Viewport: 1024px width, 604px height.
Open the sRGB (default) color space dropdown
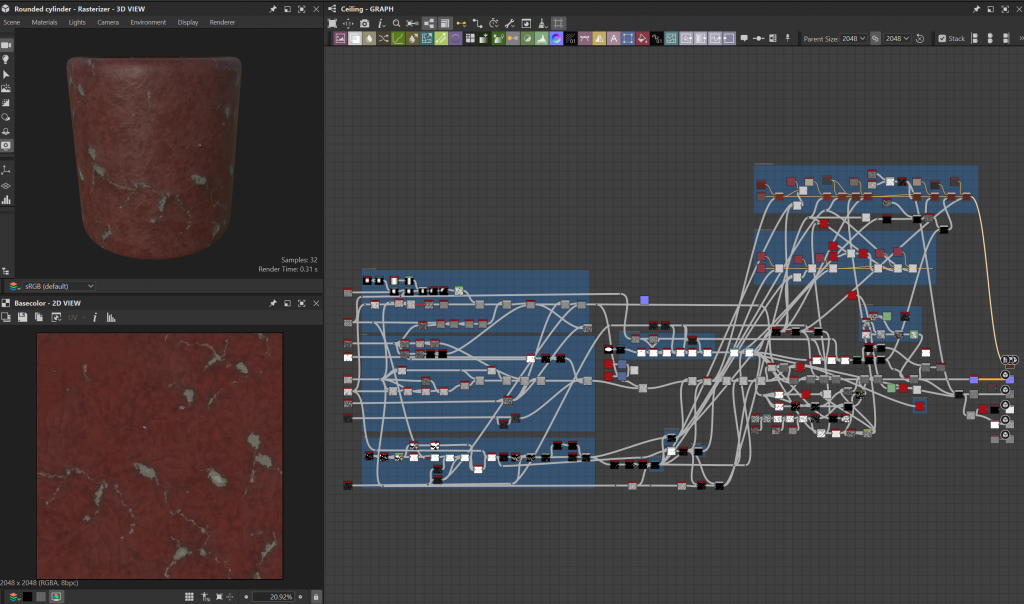tap(58, 286)
